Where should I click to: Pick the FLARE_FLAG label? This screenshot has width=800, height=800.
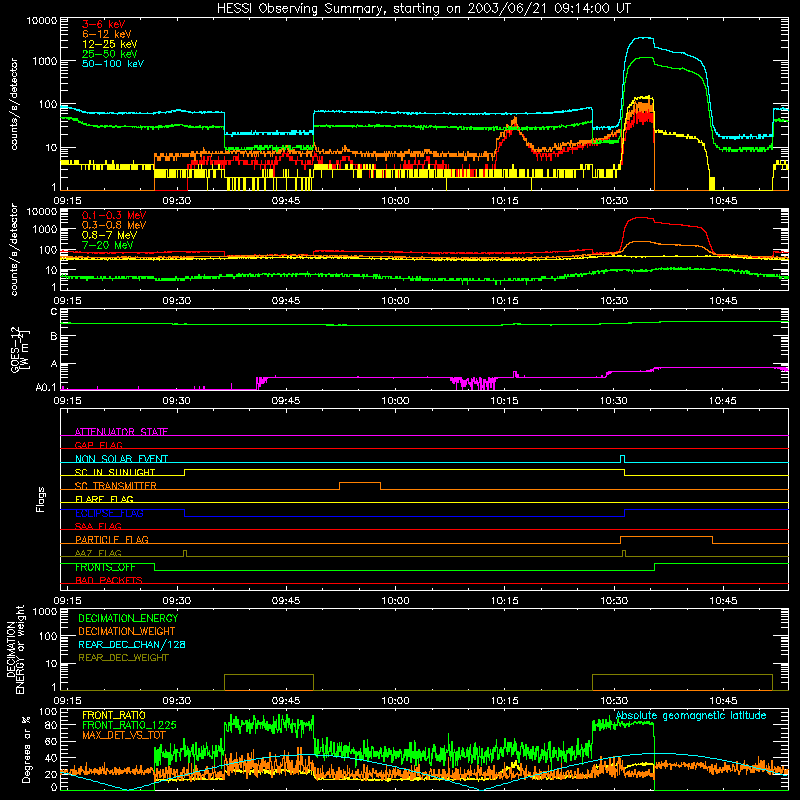pyautogui.click(x=104, y=499)
